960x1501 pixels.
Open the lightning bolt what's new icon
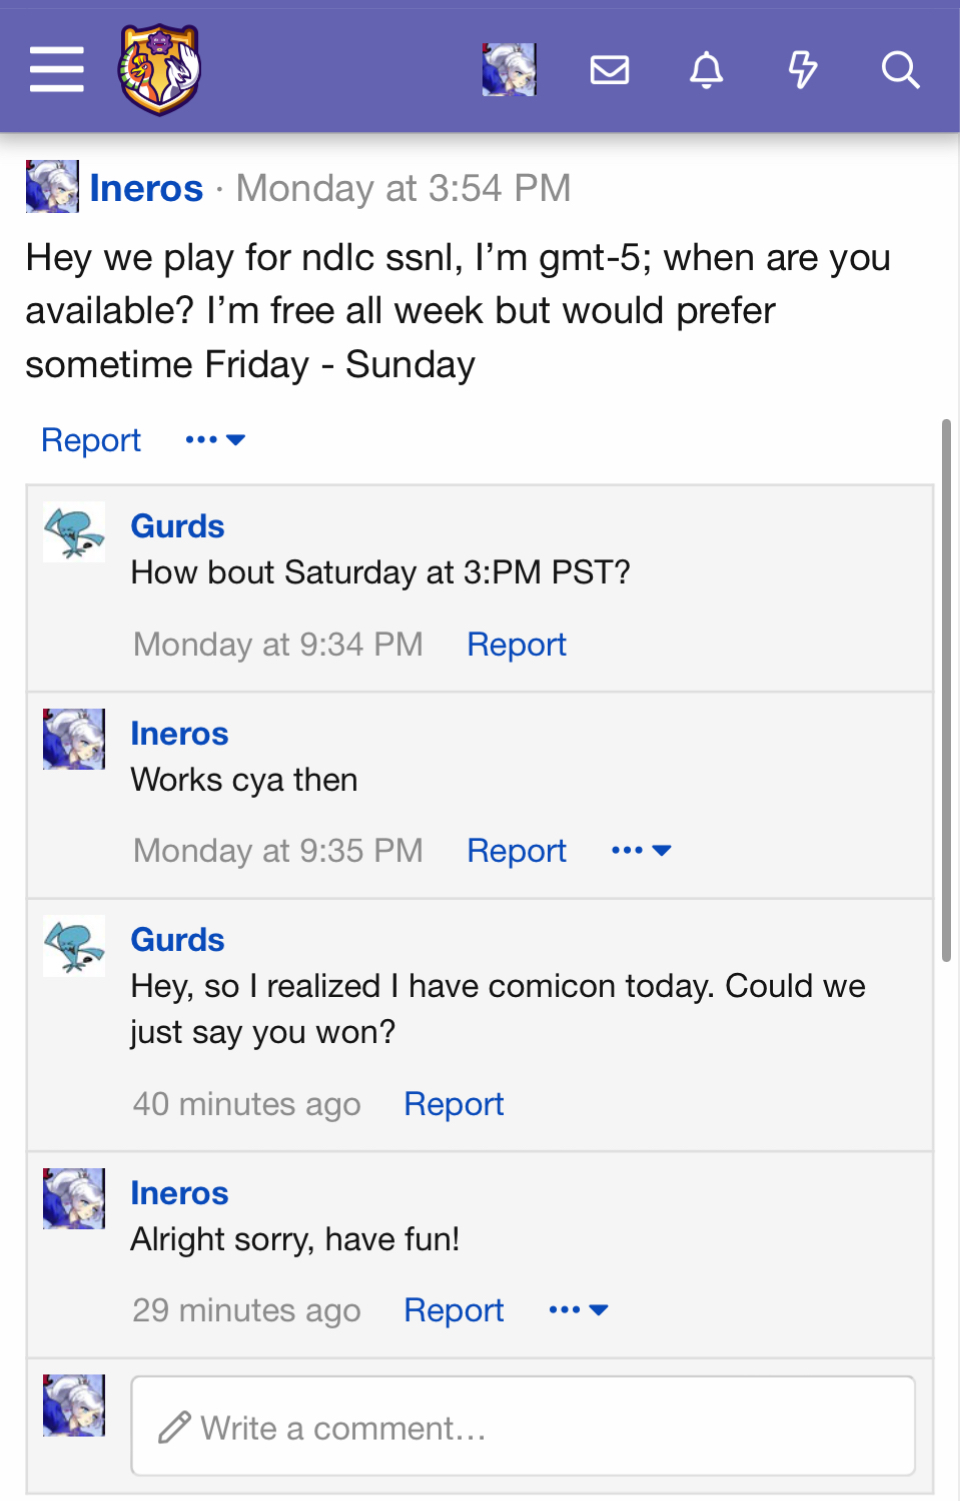(802, 70)
